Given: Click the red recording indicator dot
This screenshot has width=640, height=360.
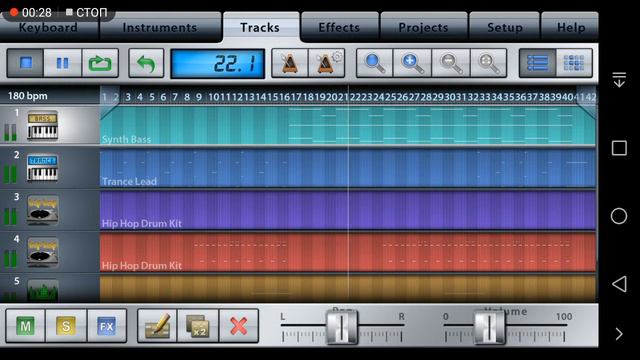Looking at the screenshot, I should point(14,12).
